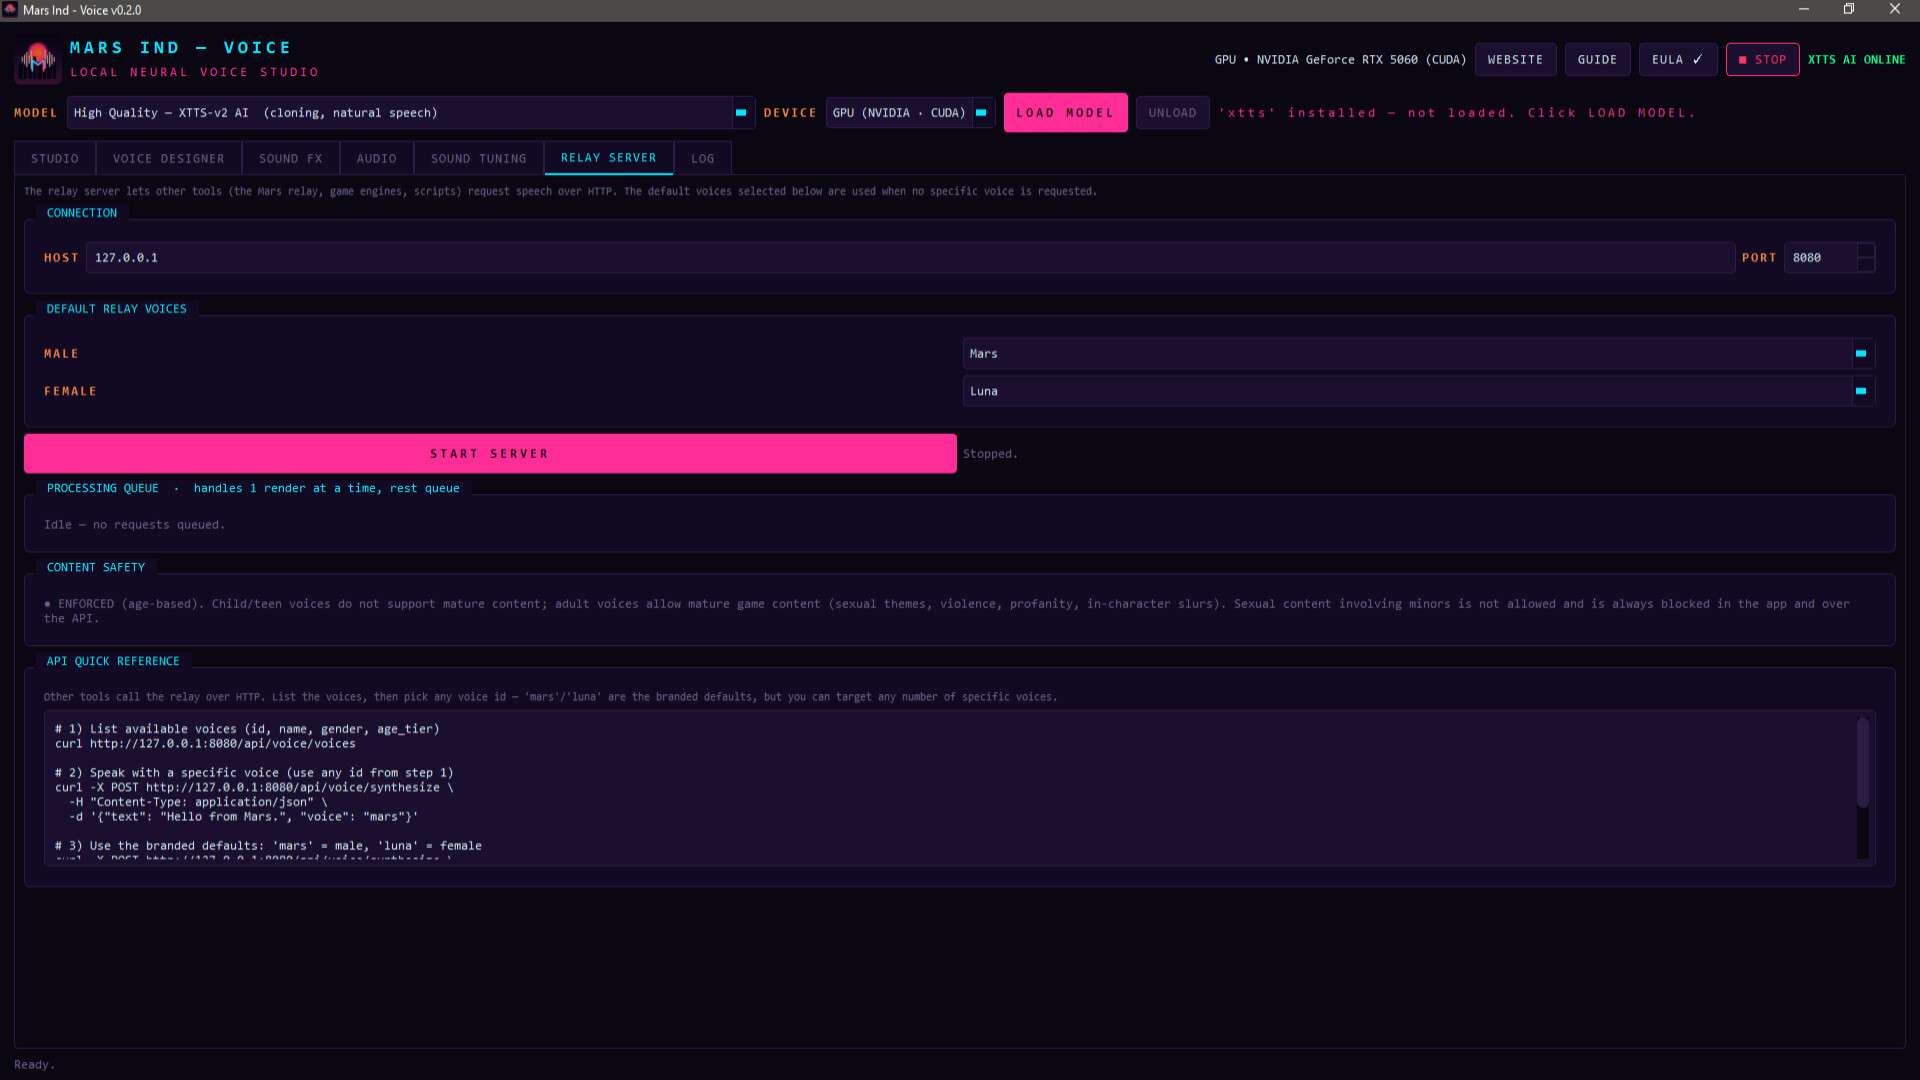
Task: Open the Voice Designer tab
Action: [x=169, y=159]
